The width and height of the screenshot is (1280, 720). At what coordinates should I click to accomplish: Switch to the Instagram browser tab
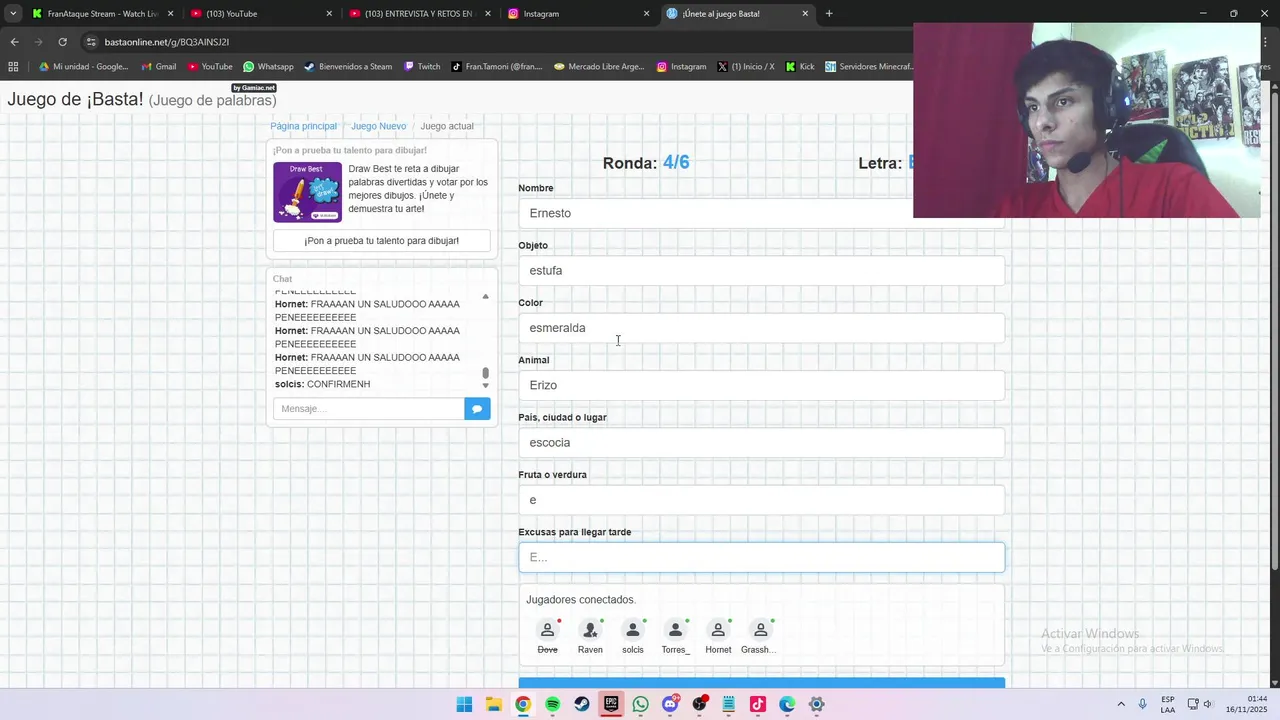[x=579, y=14]
